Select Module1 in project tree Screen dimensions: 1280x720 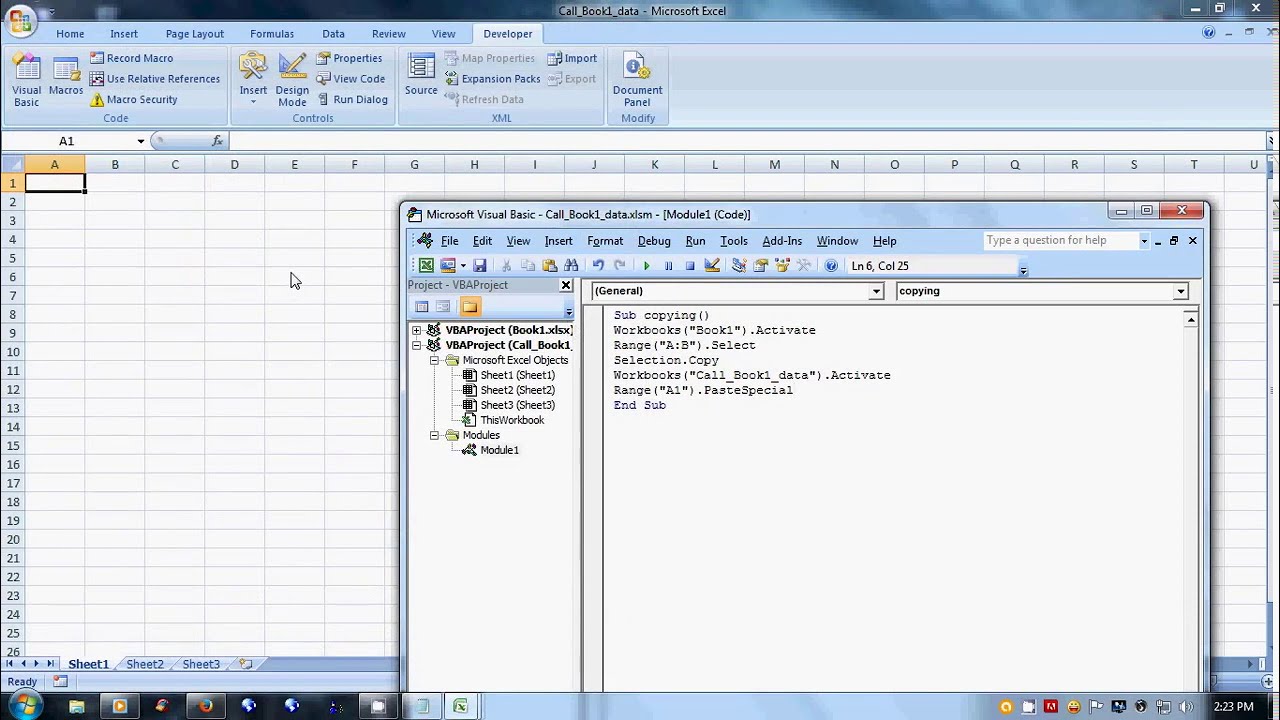pos(499,450)
